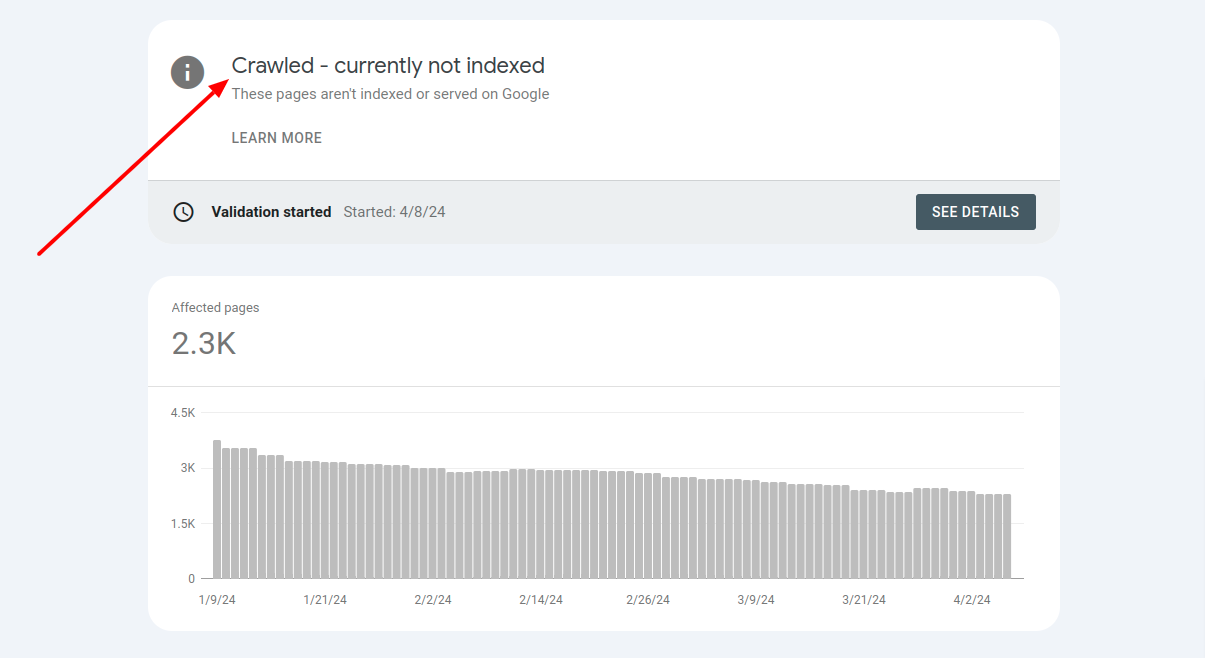Click the 2.3K affected pages count
The width and height of the screenshot is (1205, 658).
click(204, 344)
